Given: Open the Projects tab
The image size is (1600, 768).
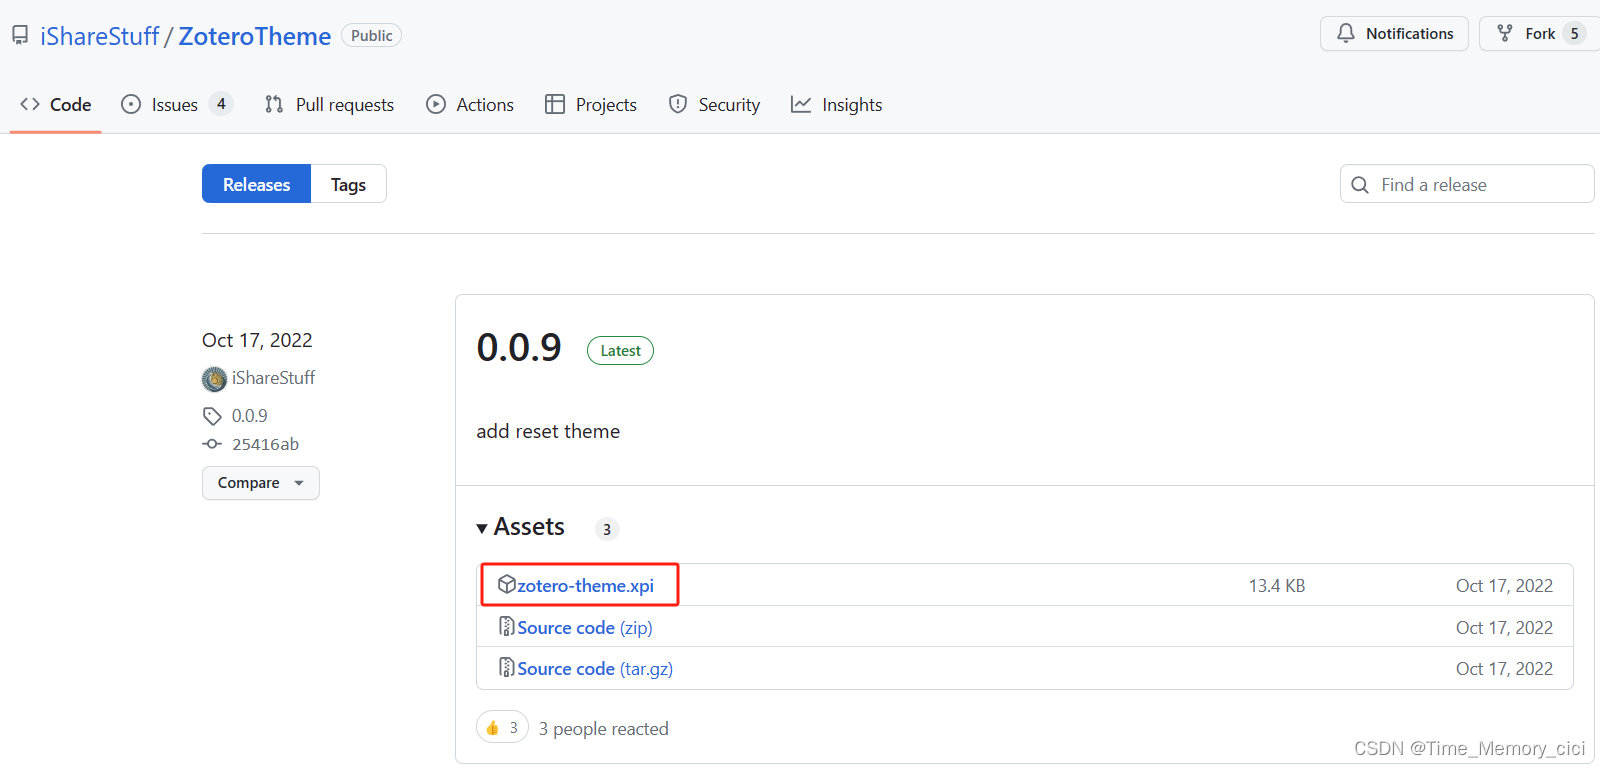Looking at the screenshot, I should [x=591, y=105].
